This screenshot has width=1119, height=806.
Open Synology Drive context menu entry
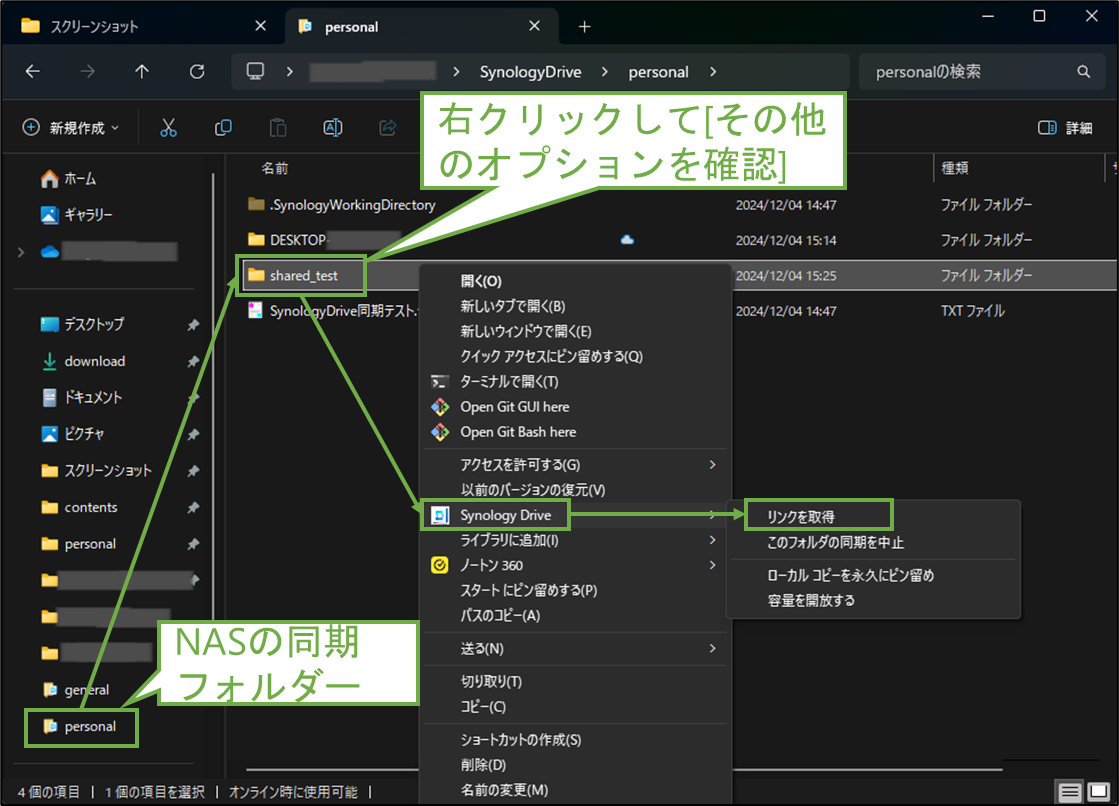(574, 515)
